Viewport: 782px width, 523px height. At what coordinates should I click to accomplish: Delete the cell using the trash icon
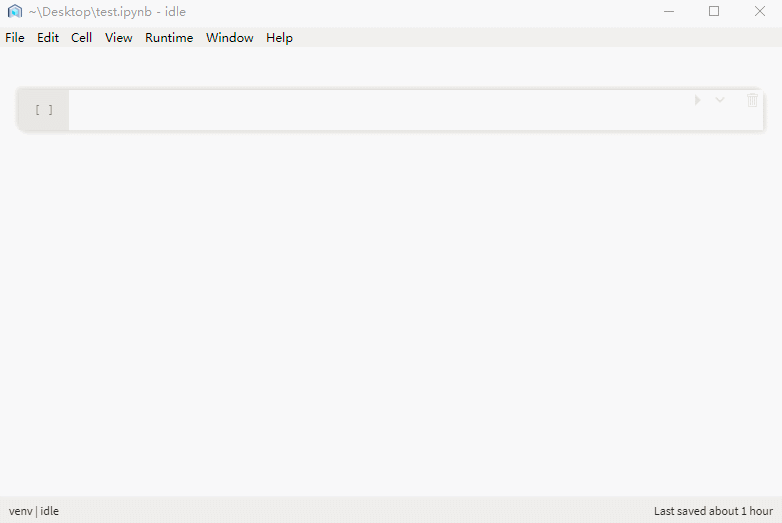[x=752, y=100]
